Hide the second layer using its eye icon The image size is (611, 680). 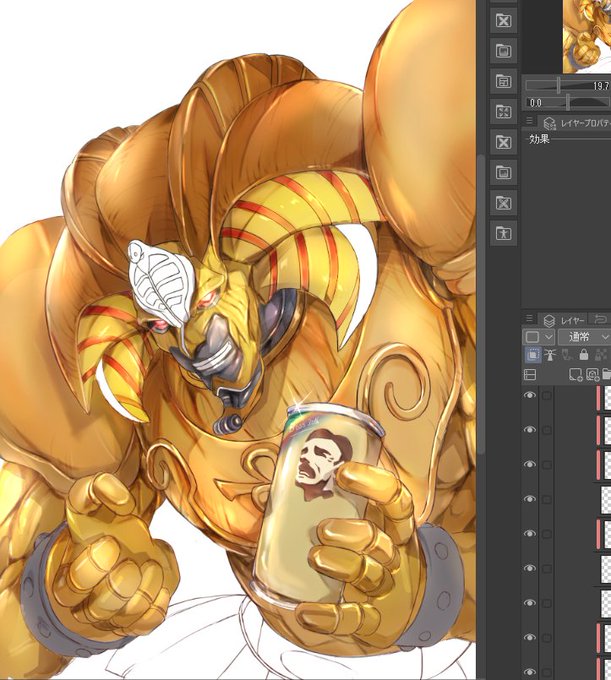(529, 429)
